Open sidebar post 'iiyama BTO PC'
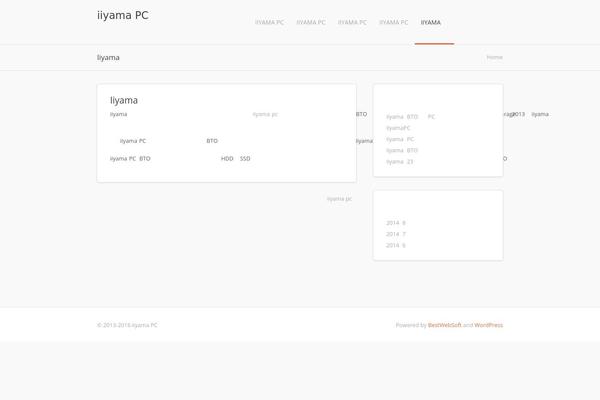 tap(410, 117)
